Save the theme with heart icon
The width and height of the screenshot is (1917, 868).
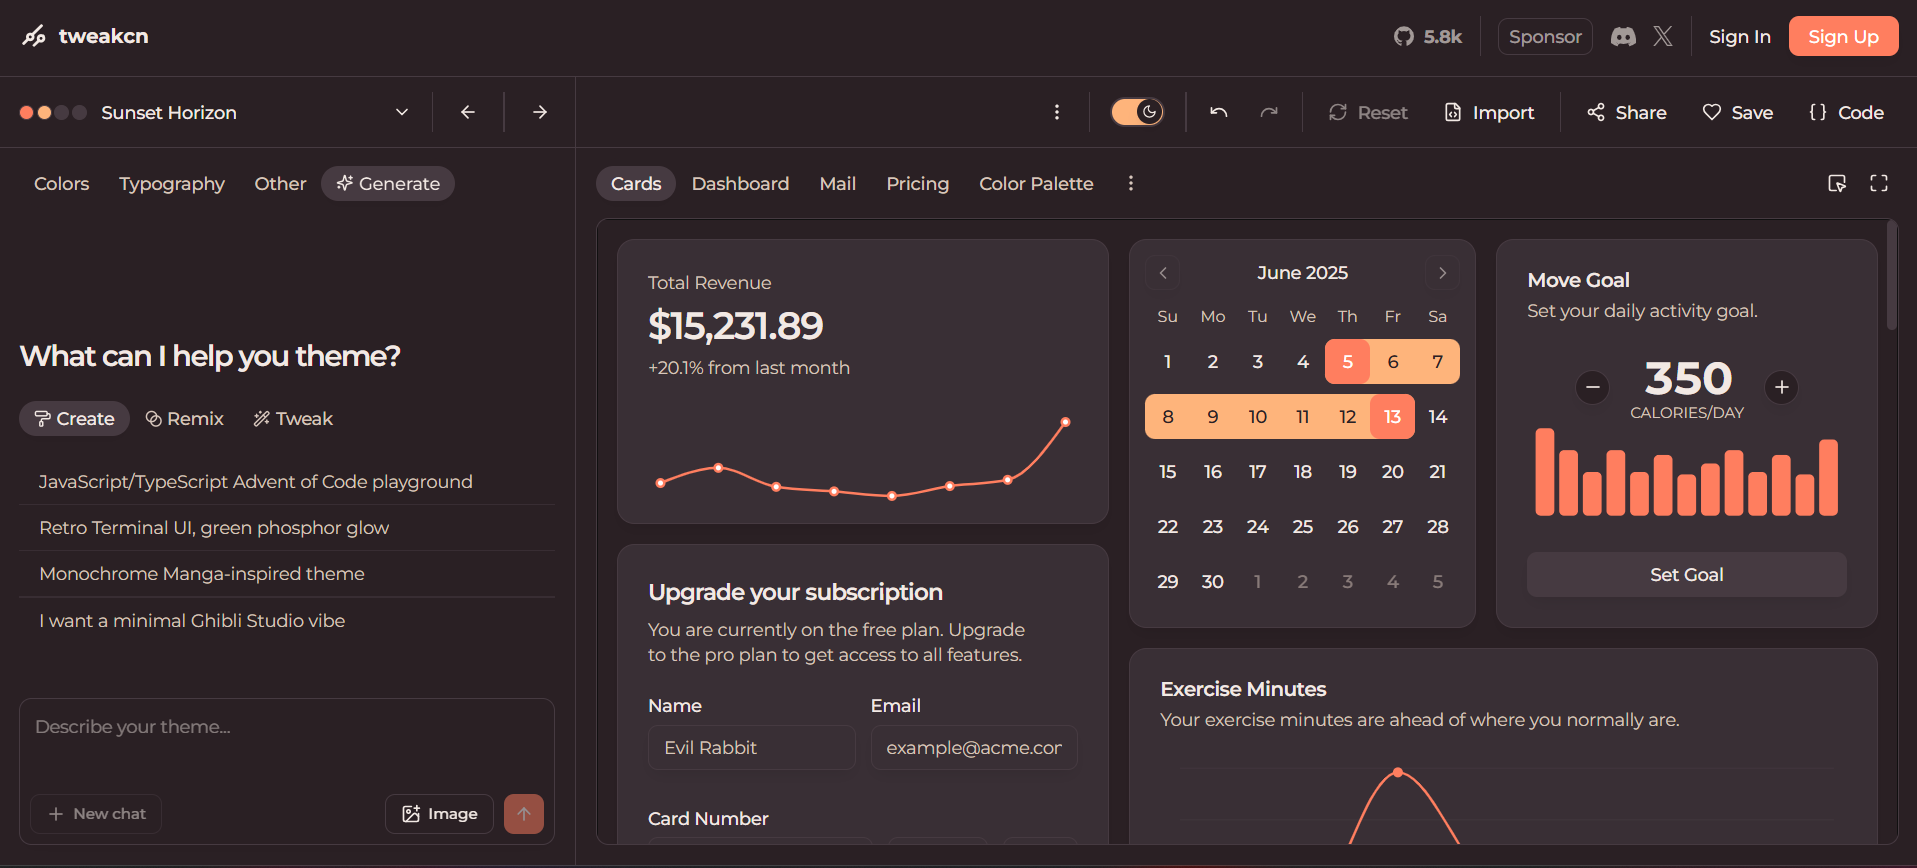(x=1738, y=112)
